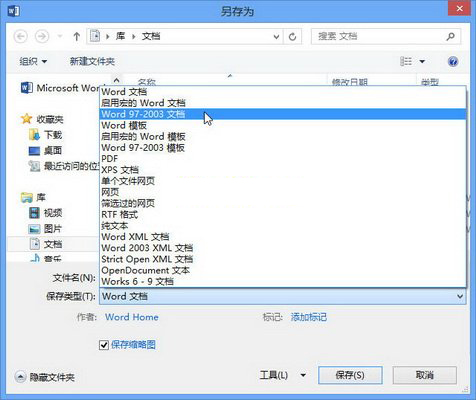Choose 筛选过的网页 format

(x=283, y=203)
